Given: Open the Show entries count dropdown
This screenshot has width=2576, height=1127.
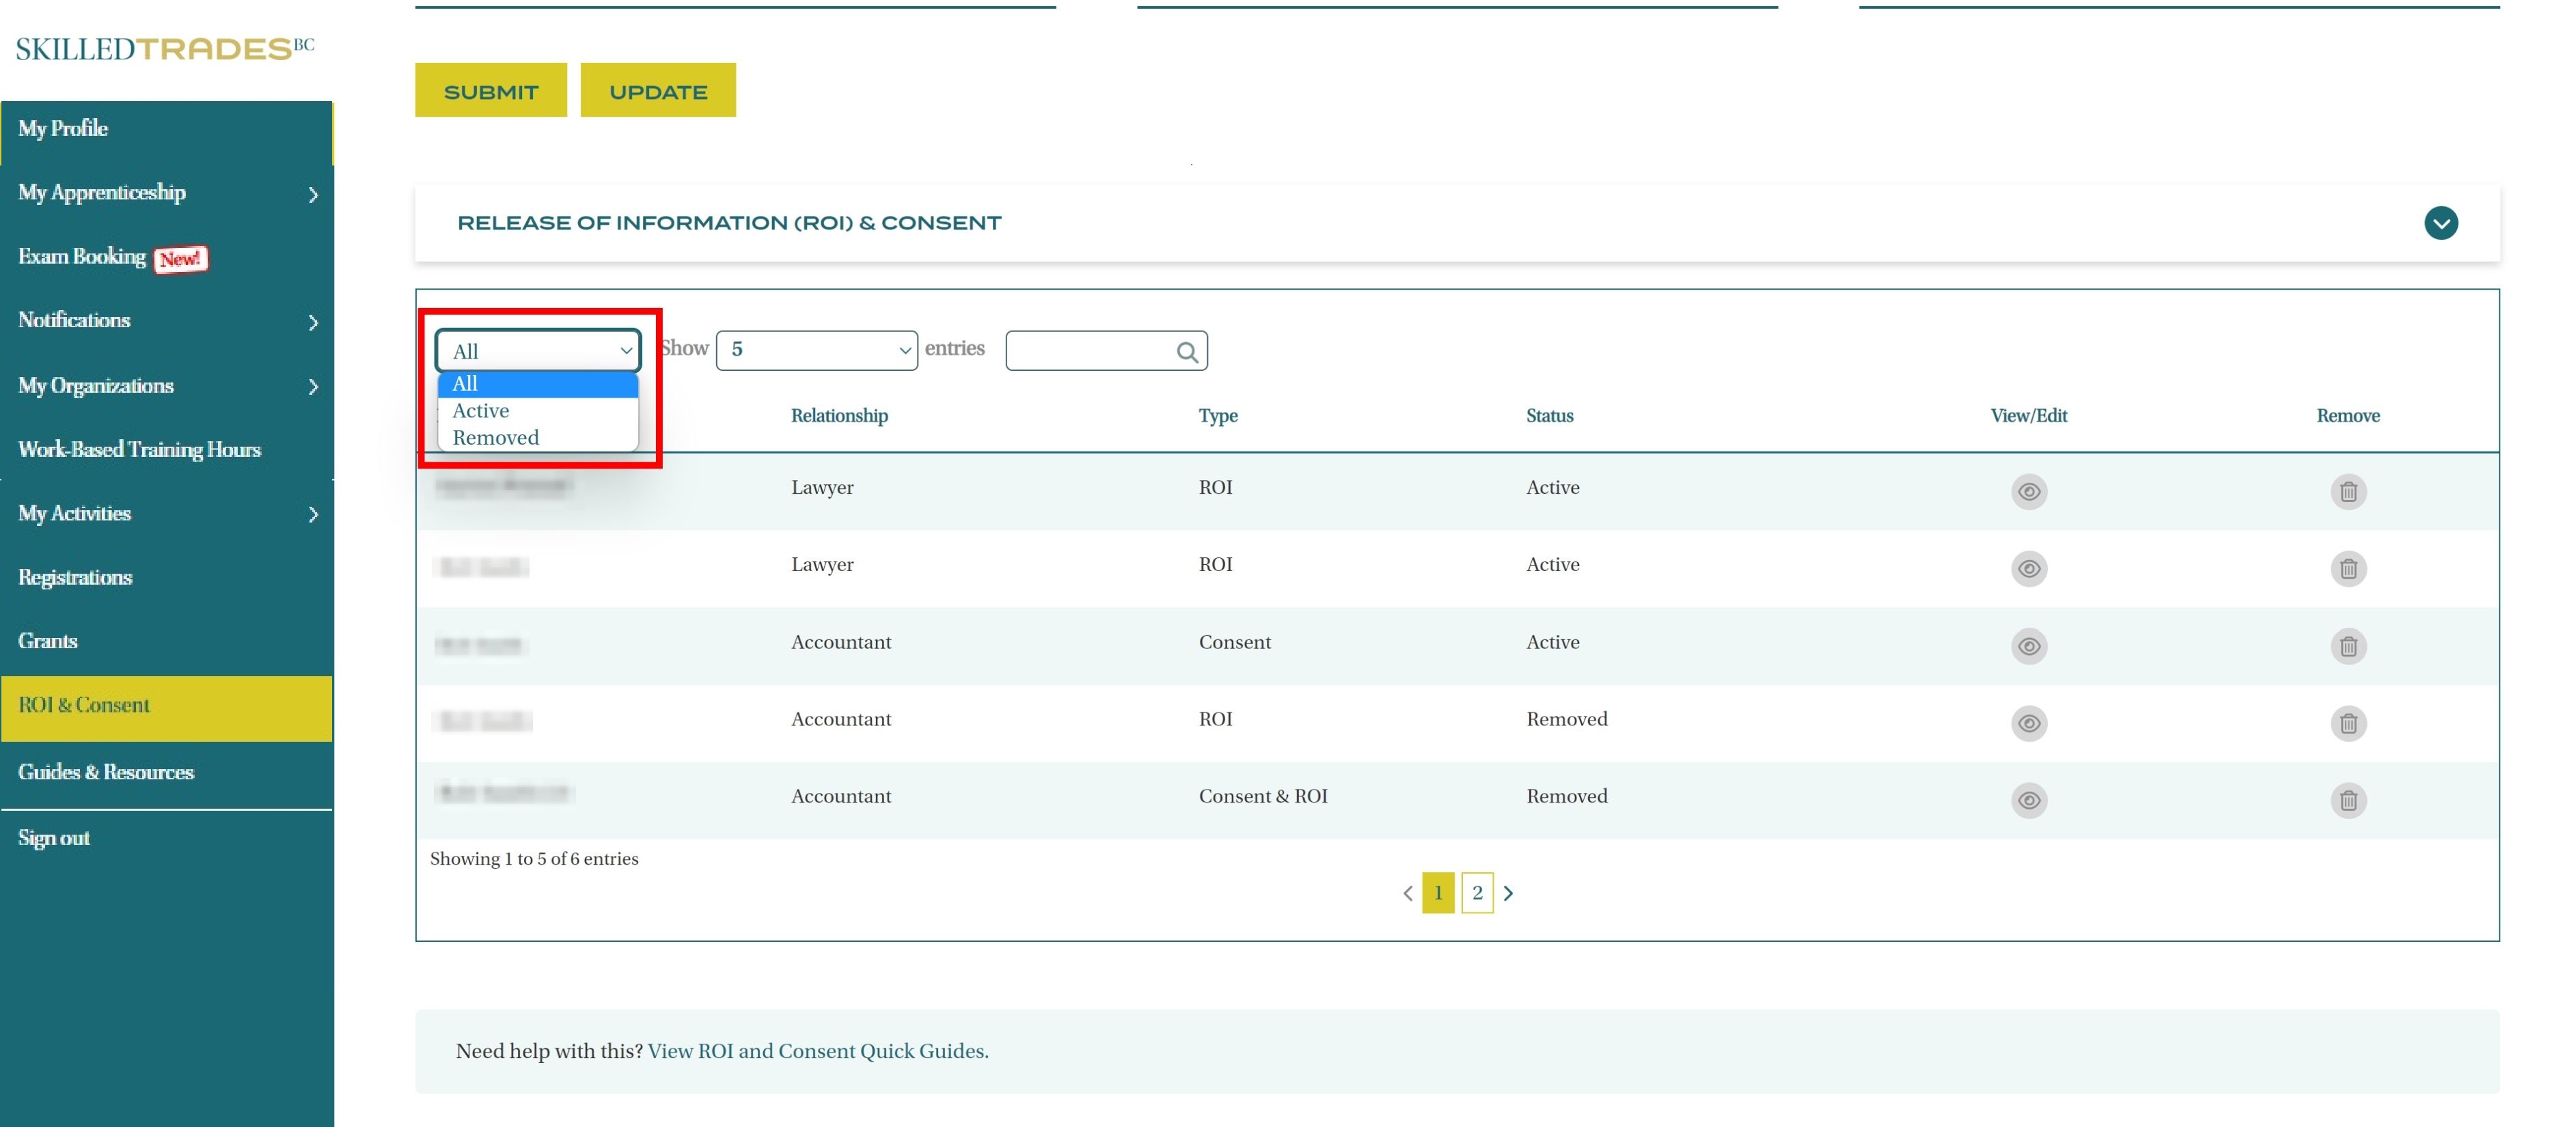Looking at the screenshot, I should click(x=816, y=350).
